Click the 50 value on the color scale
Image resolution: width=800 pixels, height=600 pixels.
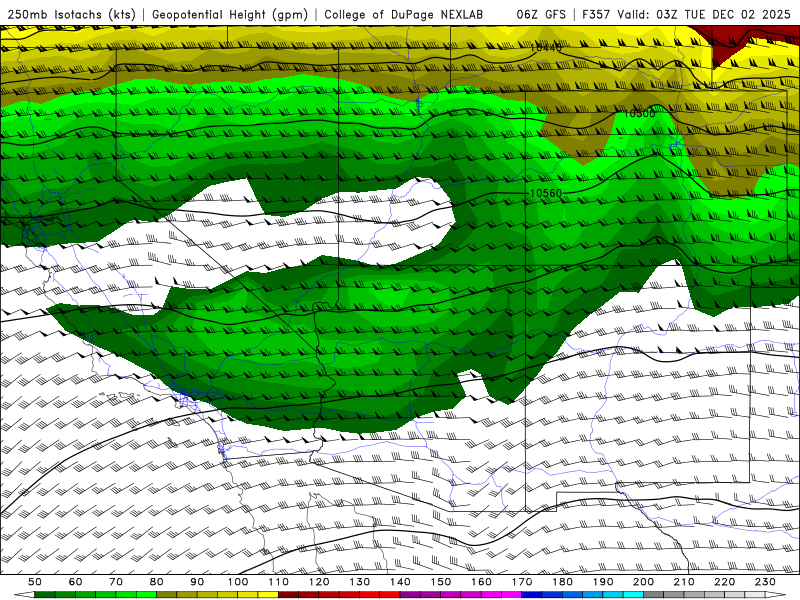[35, 582]
